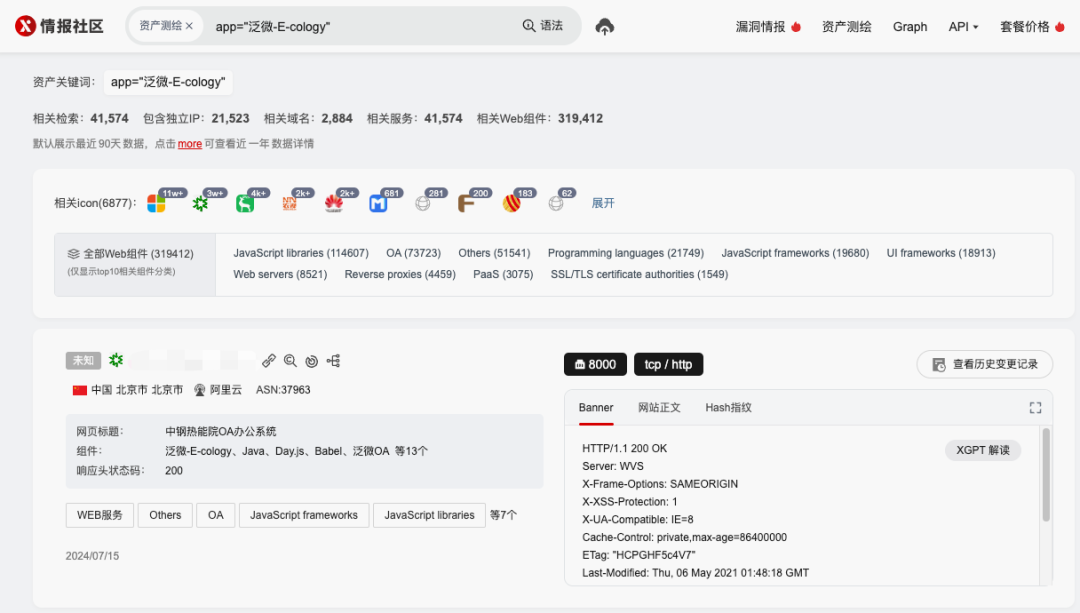Switch to the Hash指纹 tab
Viewport: 1080px width, 613px height.
(728, 408)
